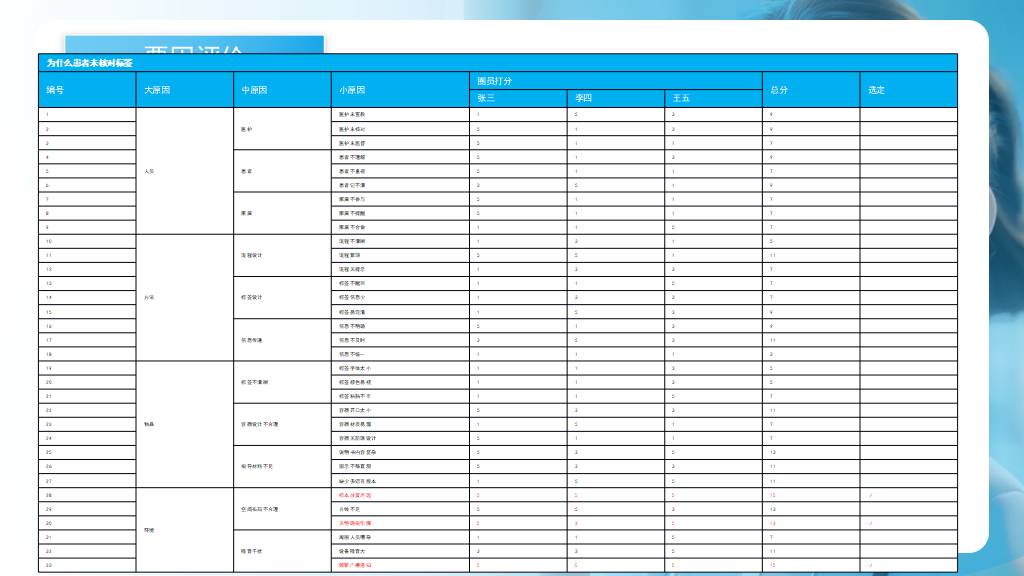Click the 中原因 header cell

(254, 90)
